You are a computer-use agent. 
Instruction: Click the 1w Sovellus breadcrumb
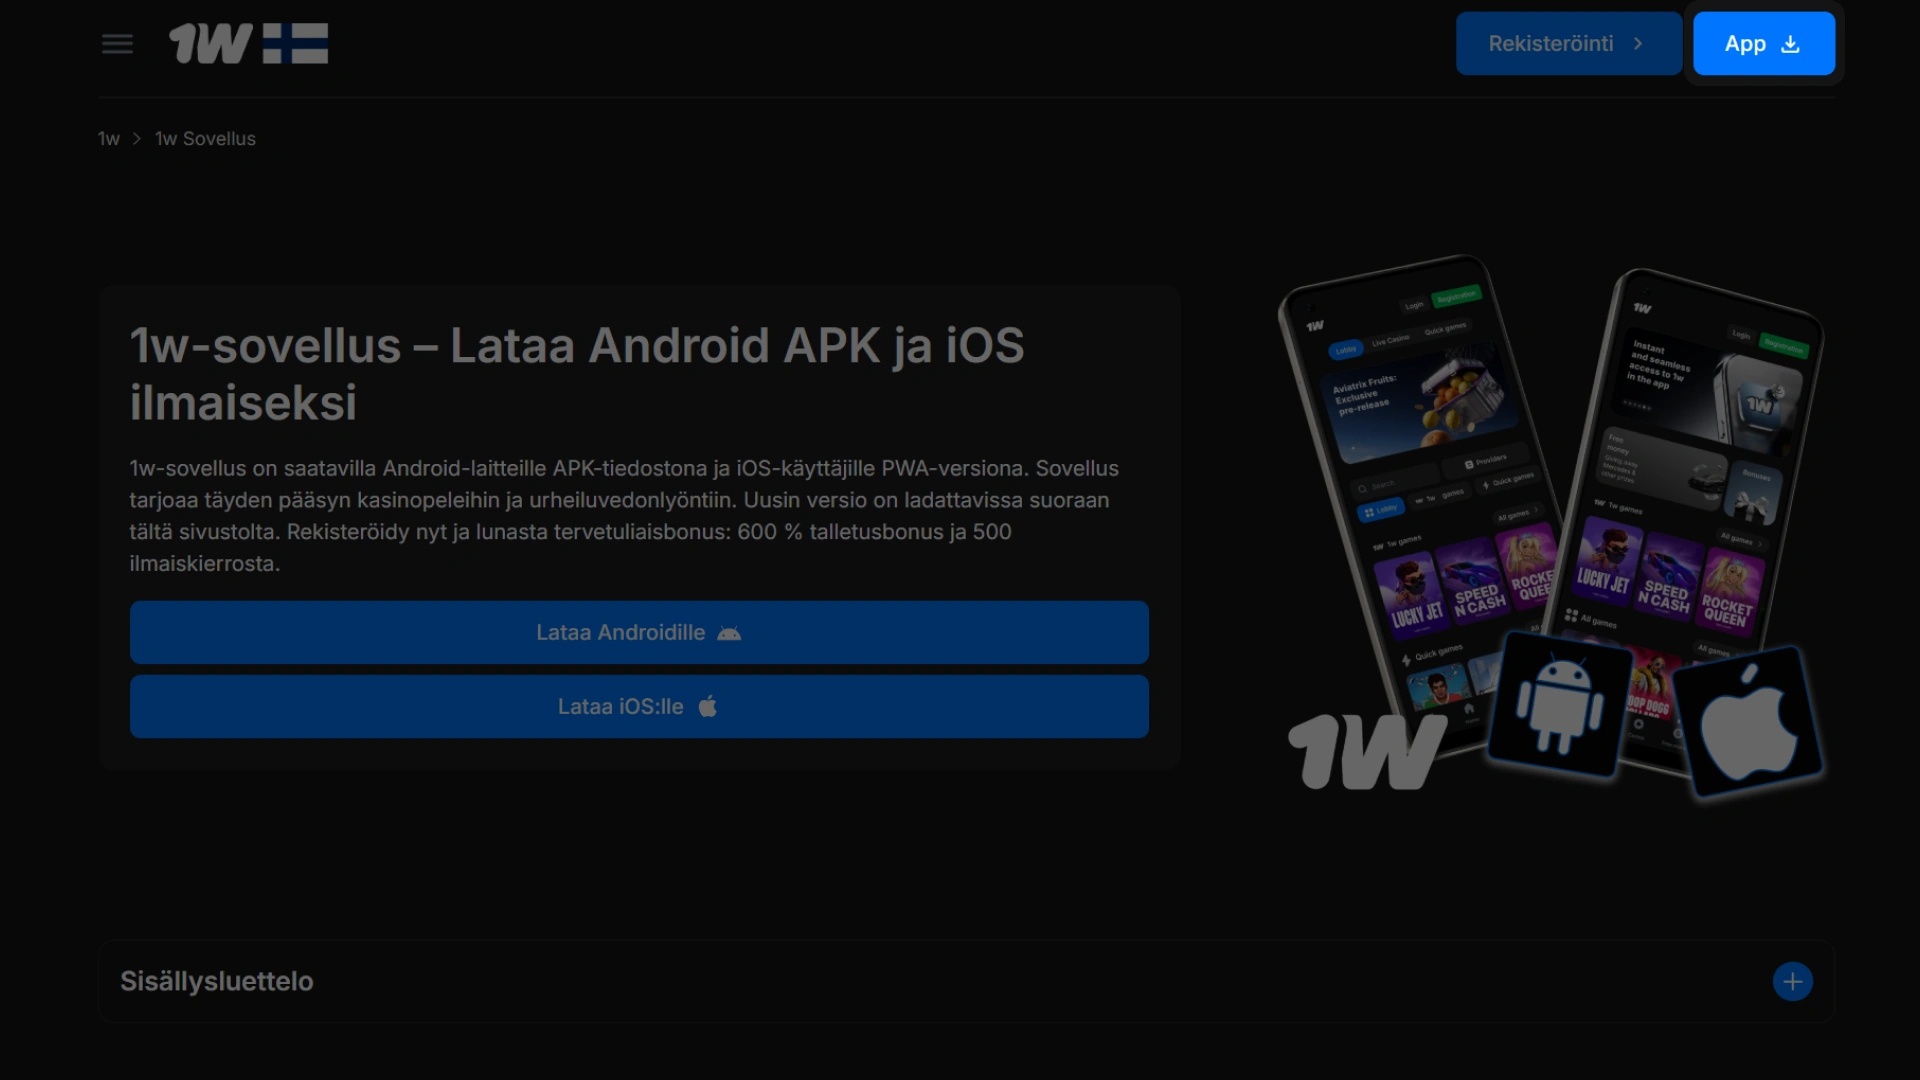[205, 139]
